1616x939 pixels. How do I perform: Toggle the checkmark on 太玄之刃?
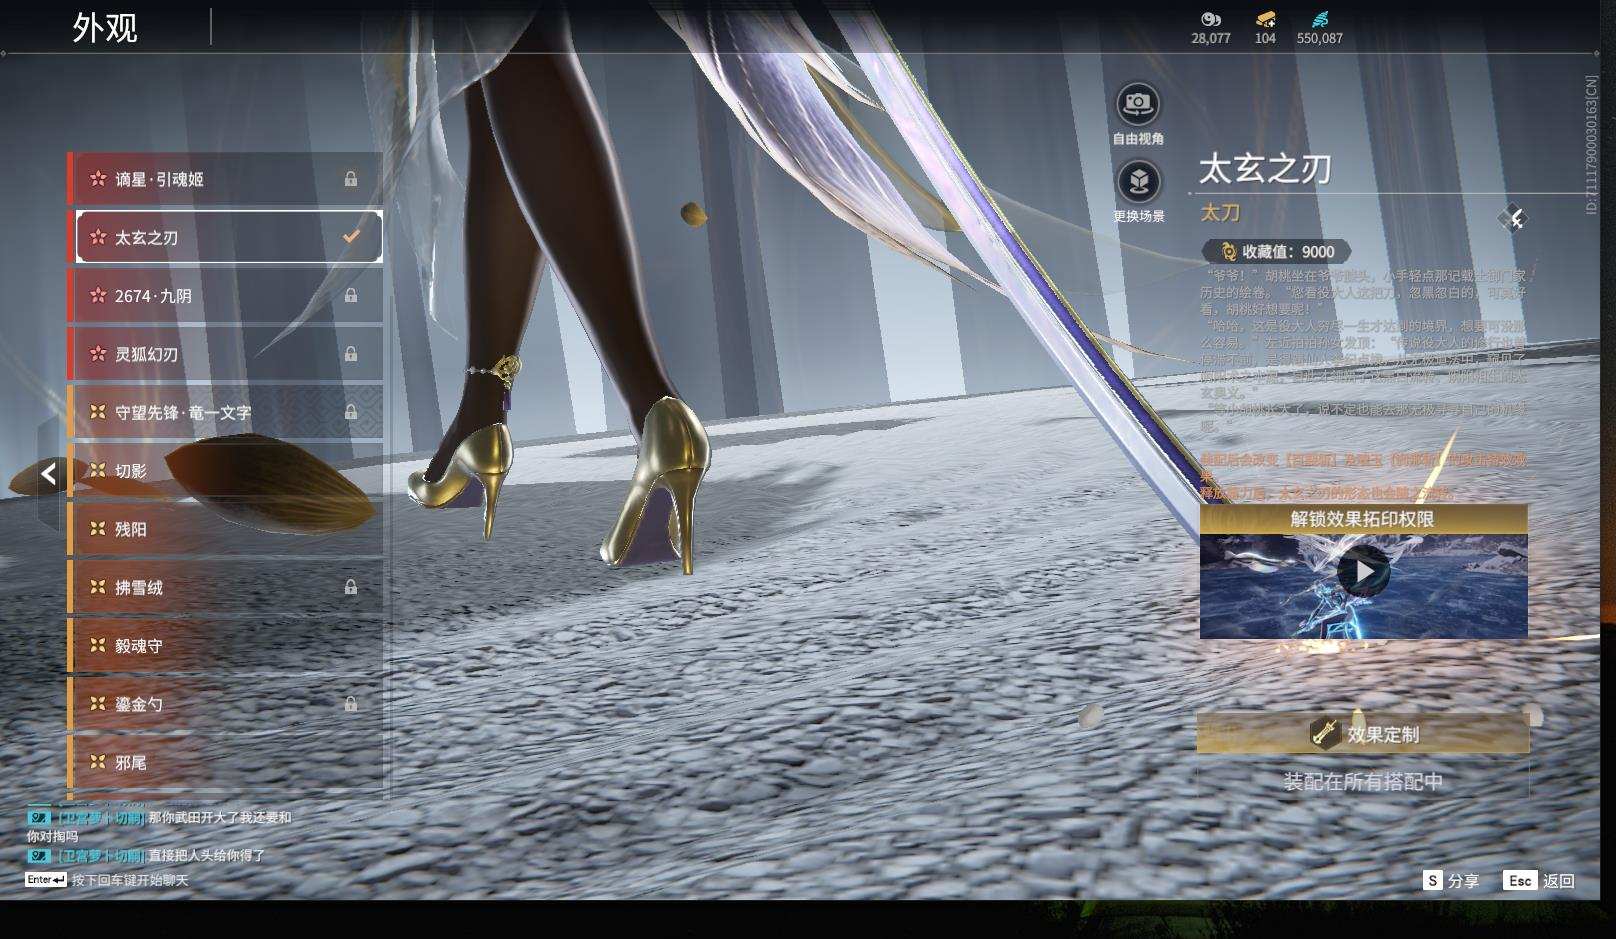[351, 237]
